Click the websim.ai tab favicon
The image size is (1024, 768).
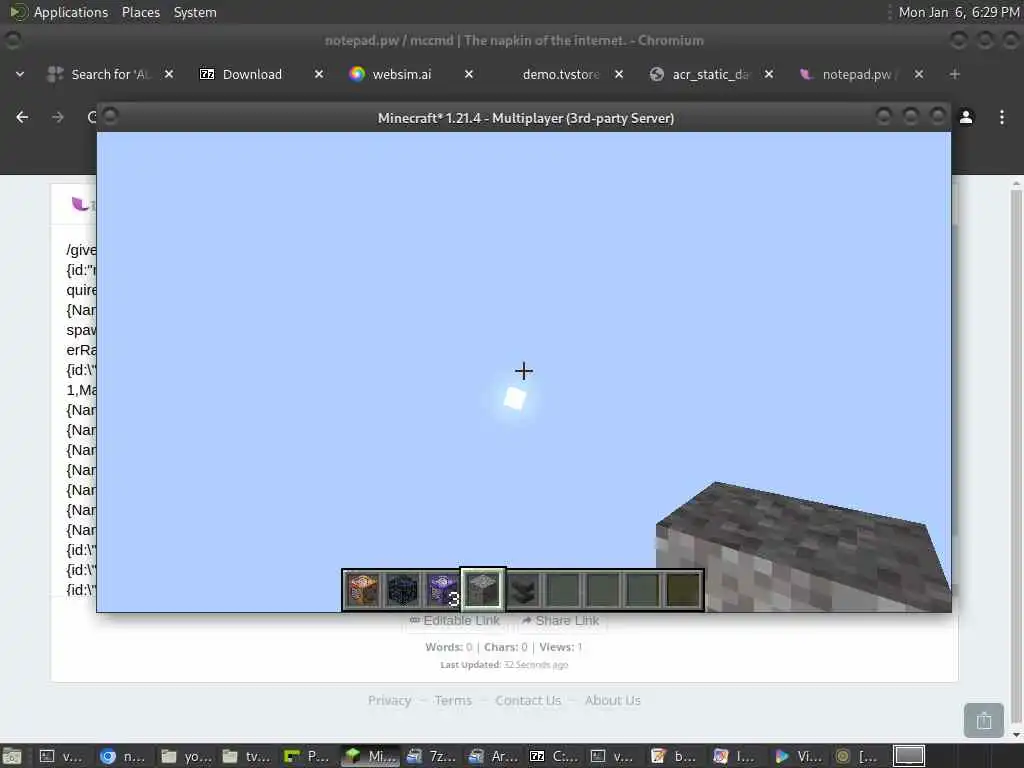357,74
